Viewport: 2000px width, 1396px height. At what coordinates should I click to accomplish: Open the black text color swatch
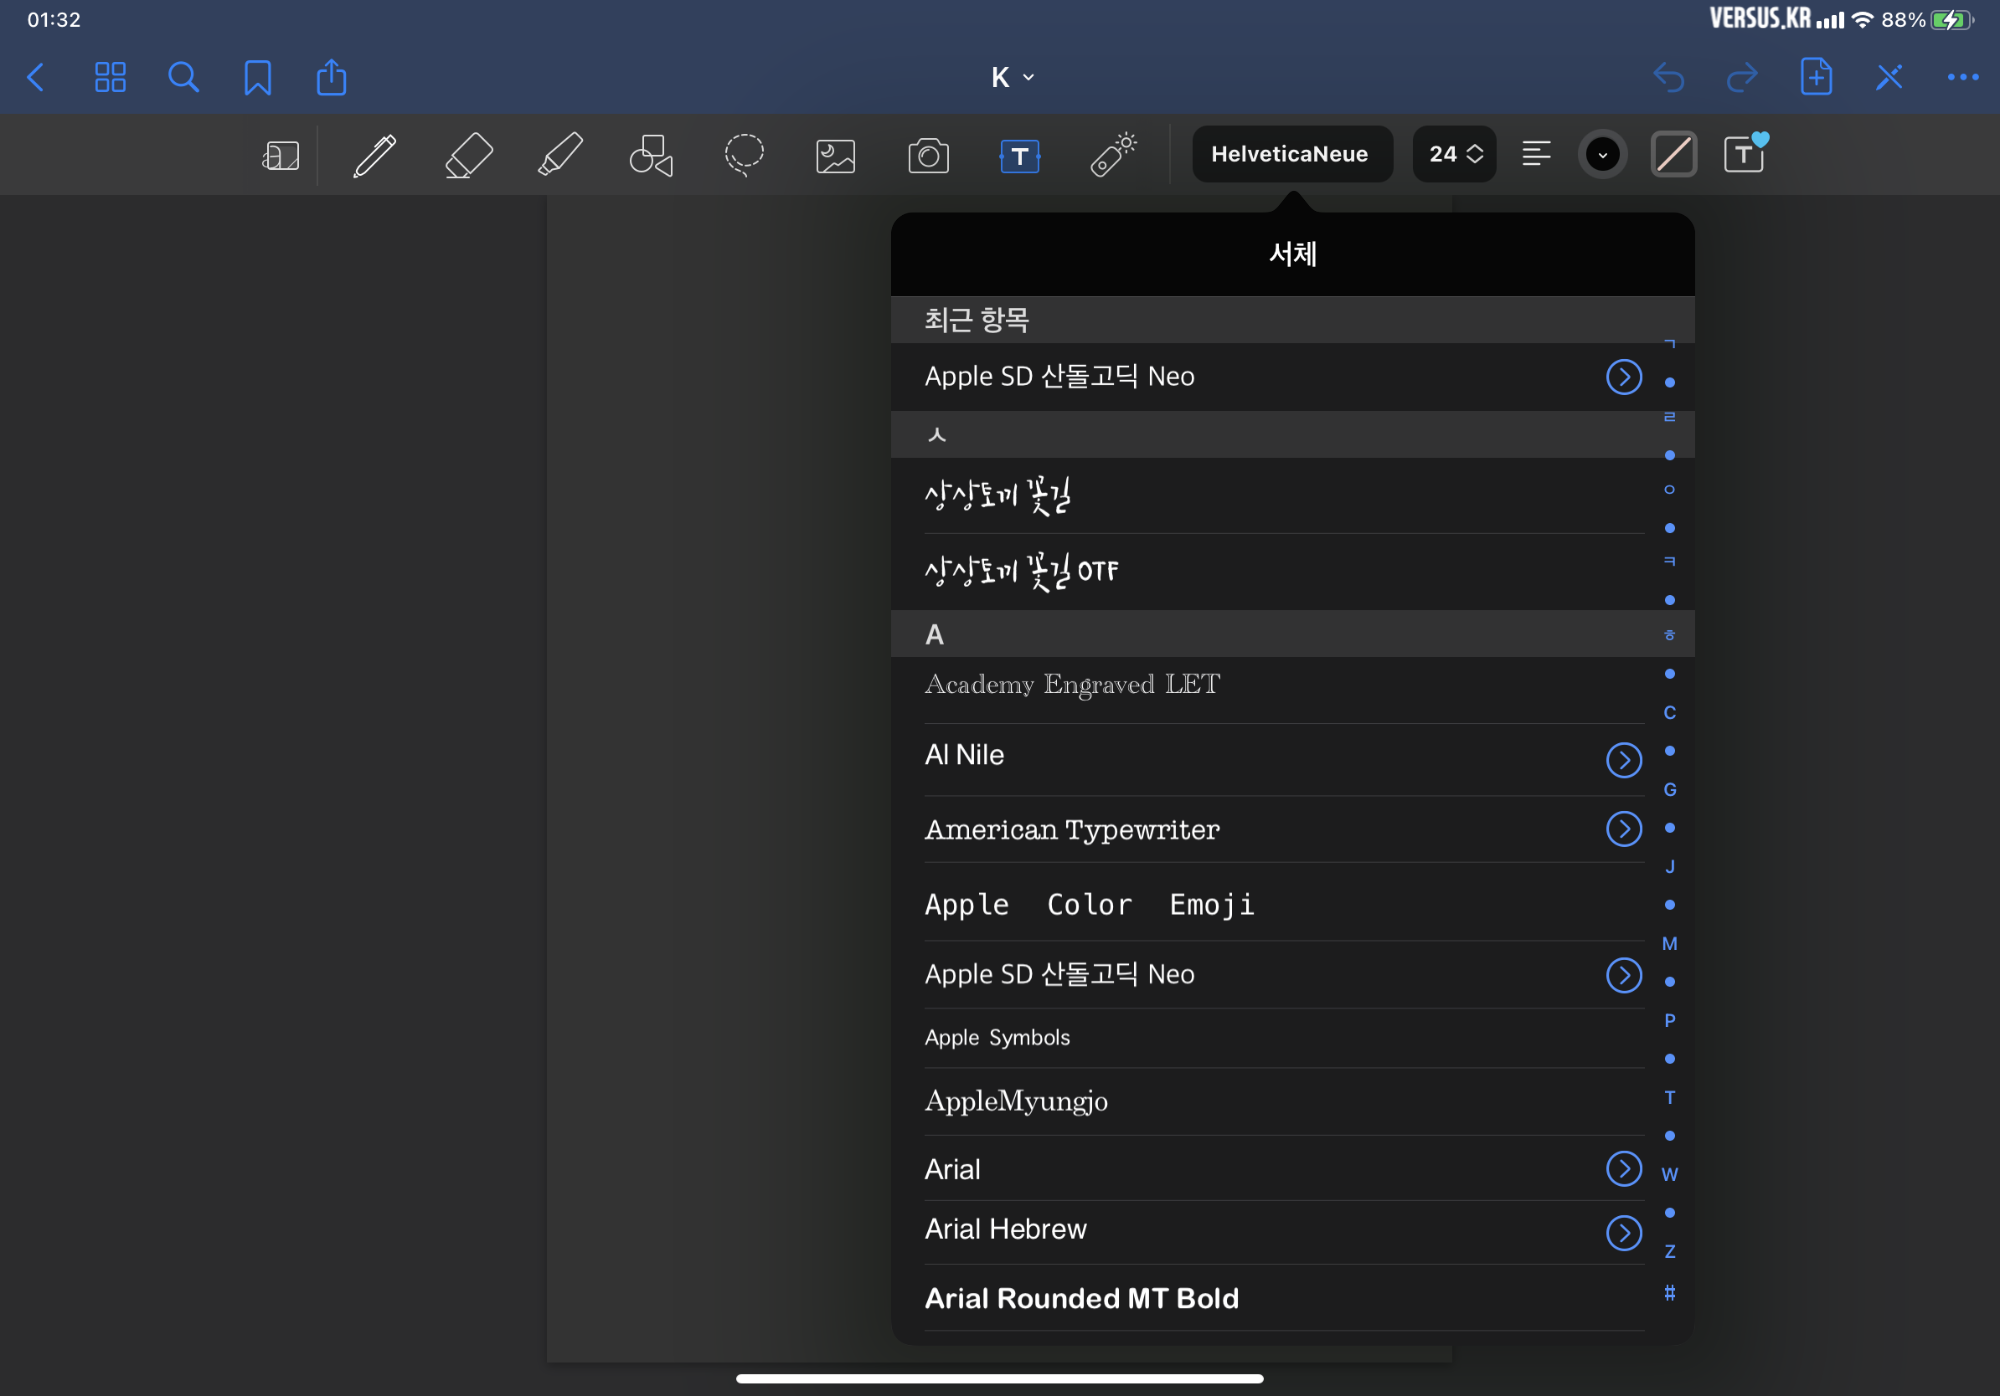click(1602, 154)
